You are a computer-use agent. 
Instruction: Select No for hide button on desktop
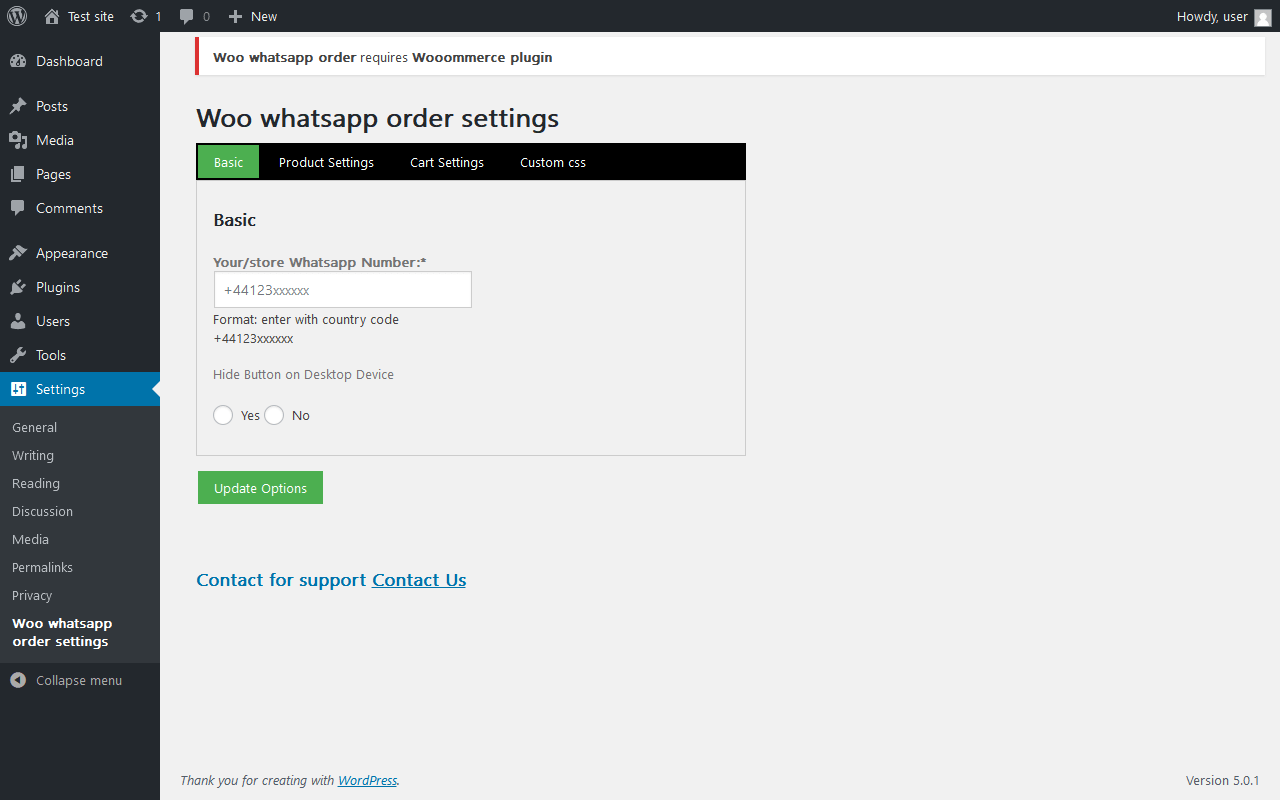click(274, 415)
